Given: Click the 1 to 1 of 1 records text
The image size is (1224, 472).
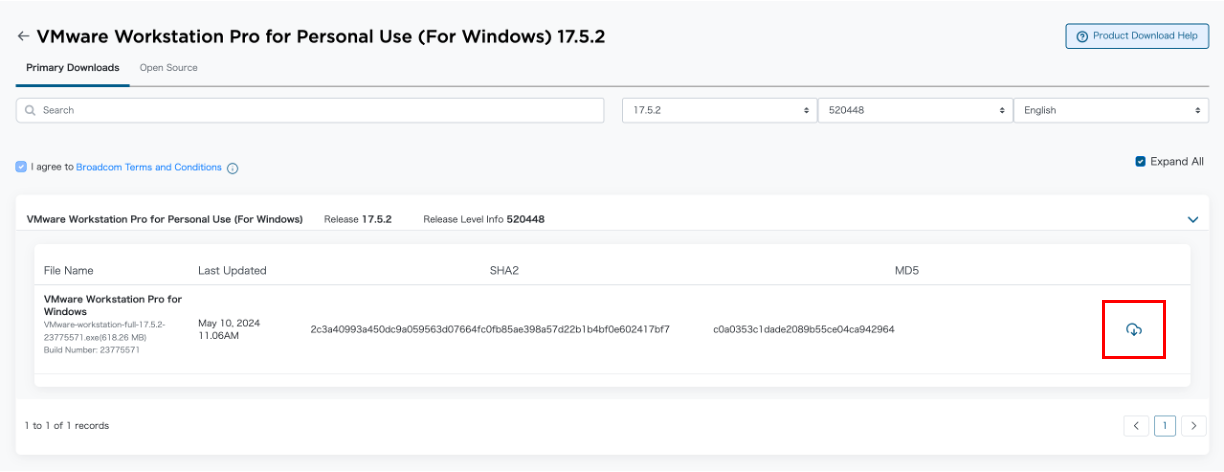Looking at the screenshot, I should pos(67,426).
